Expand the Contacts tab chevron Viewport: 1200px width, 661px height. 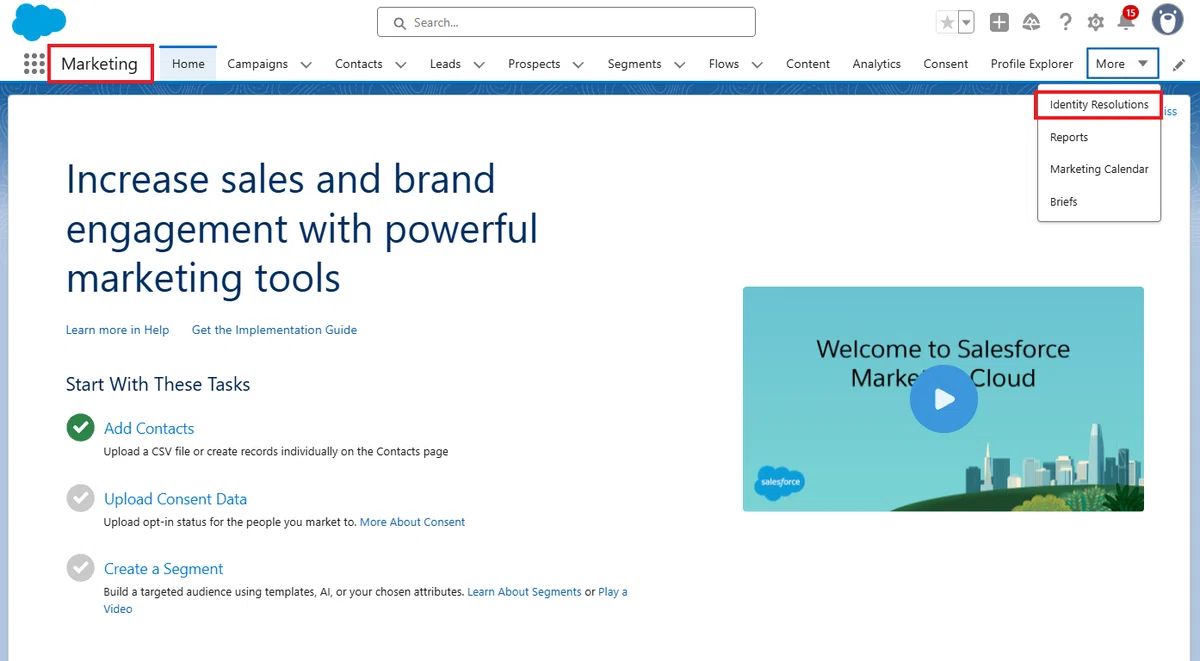tap(401, 64)
